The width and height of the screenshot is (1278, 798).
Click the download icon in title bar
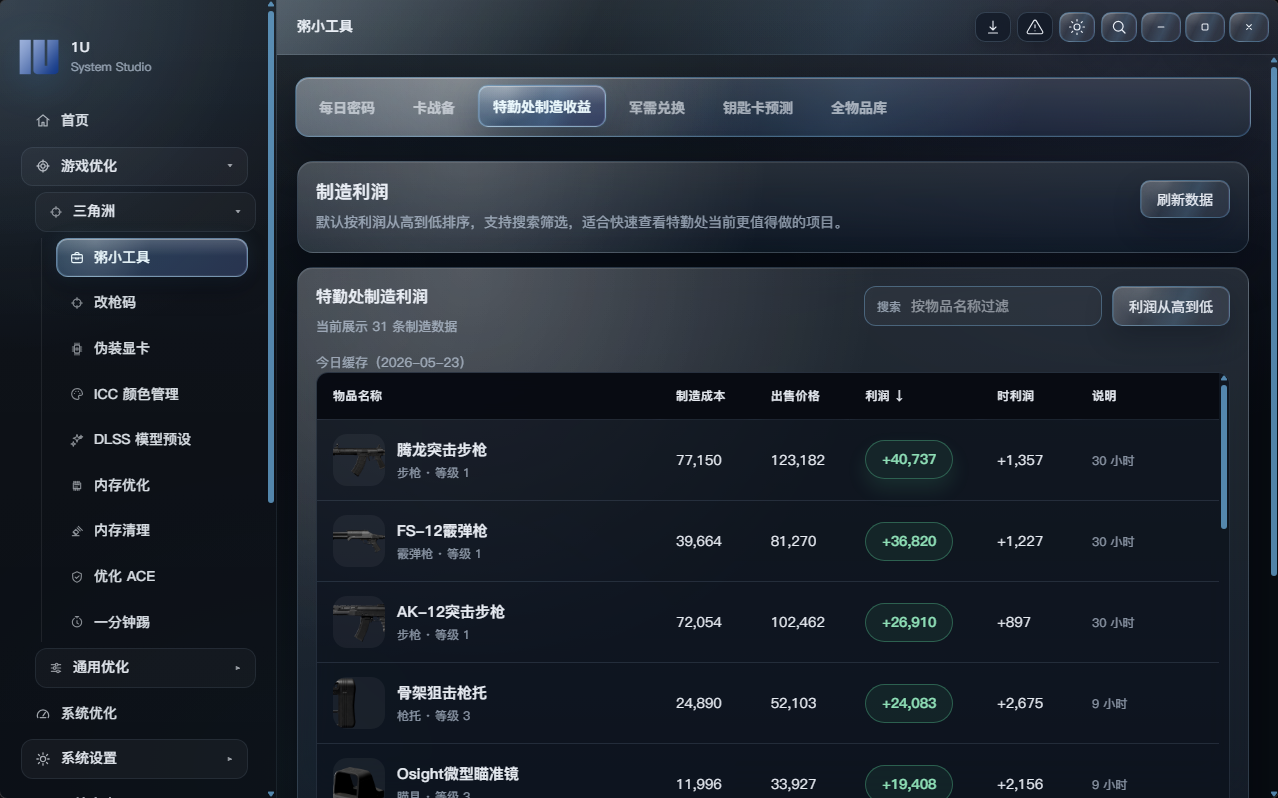coord(992,27)
